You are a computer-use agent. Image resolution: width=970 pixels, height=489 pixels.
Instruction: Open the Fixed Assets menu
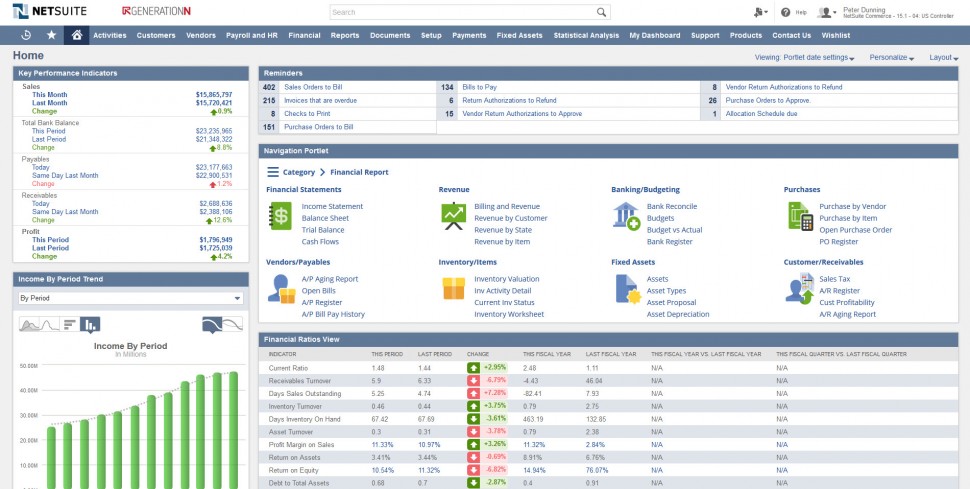519,35
